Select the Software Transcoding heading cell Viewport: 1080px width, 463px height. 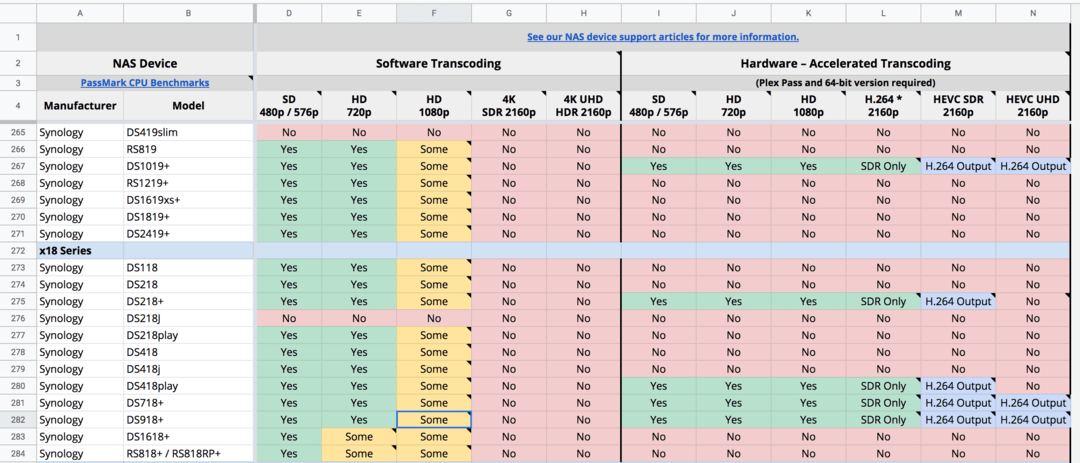pyautogui.click(x=438, y=63)
